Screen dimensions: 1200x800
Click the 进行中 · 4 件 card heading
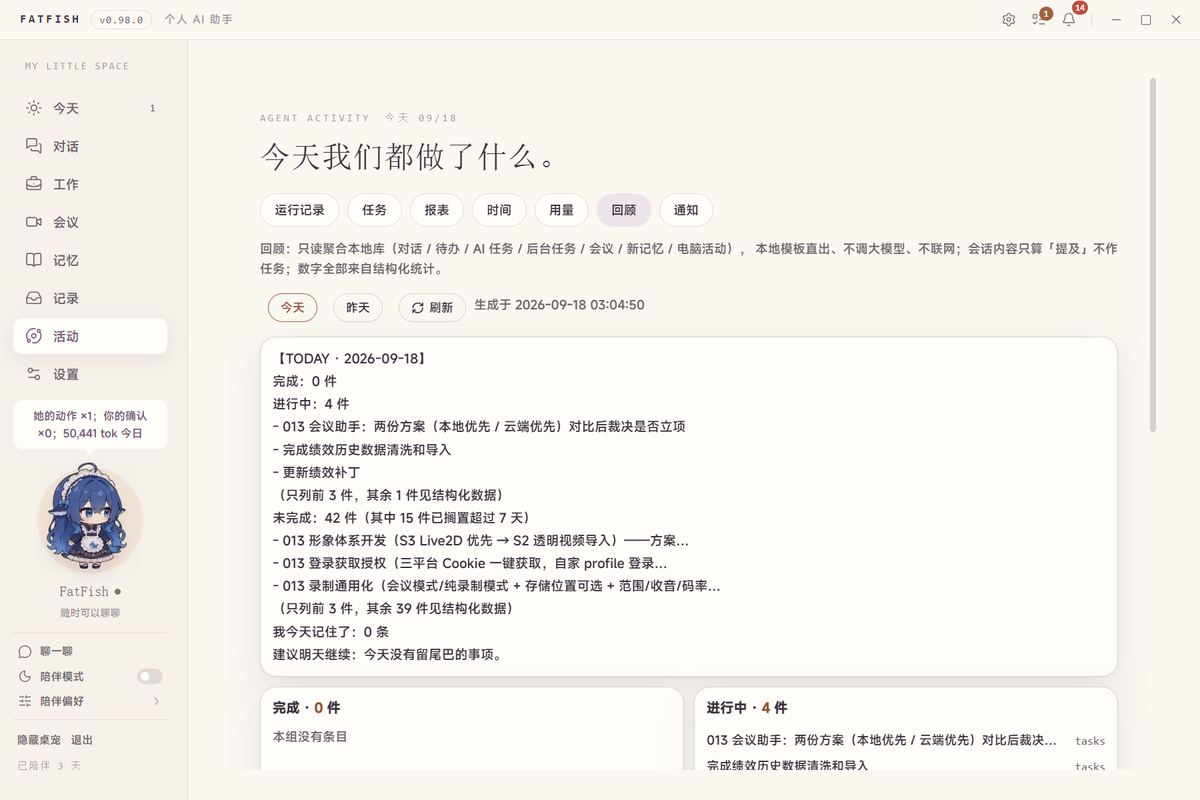coord(747,707)
